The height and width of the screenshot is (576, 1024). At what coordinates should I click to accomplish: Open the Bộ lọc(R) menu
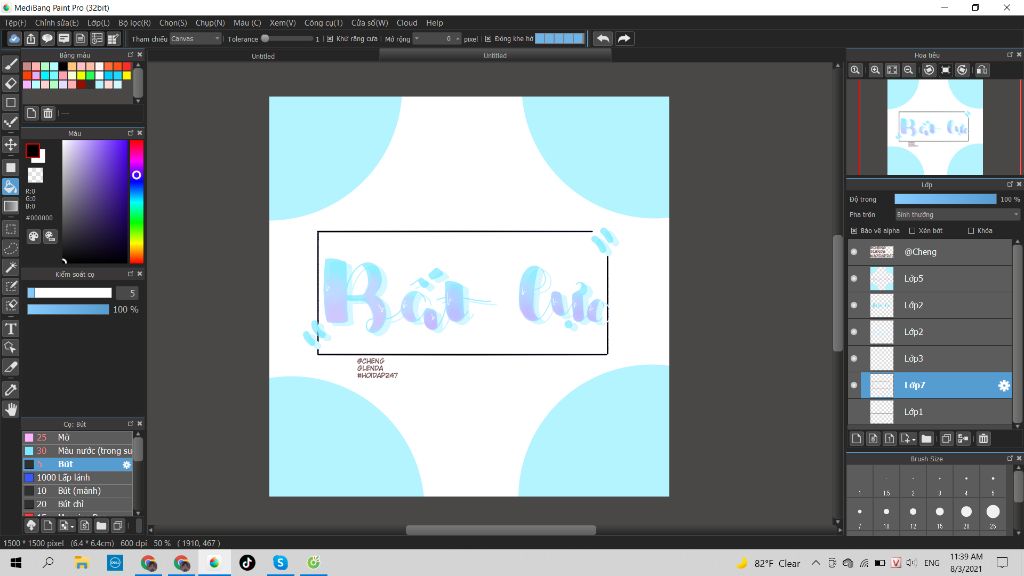point(135,23)
